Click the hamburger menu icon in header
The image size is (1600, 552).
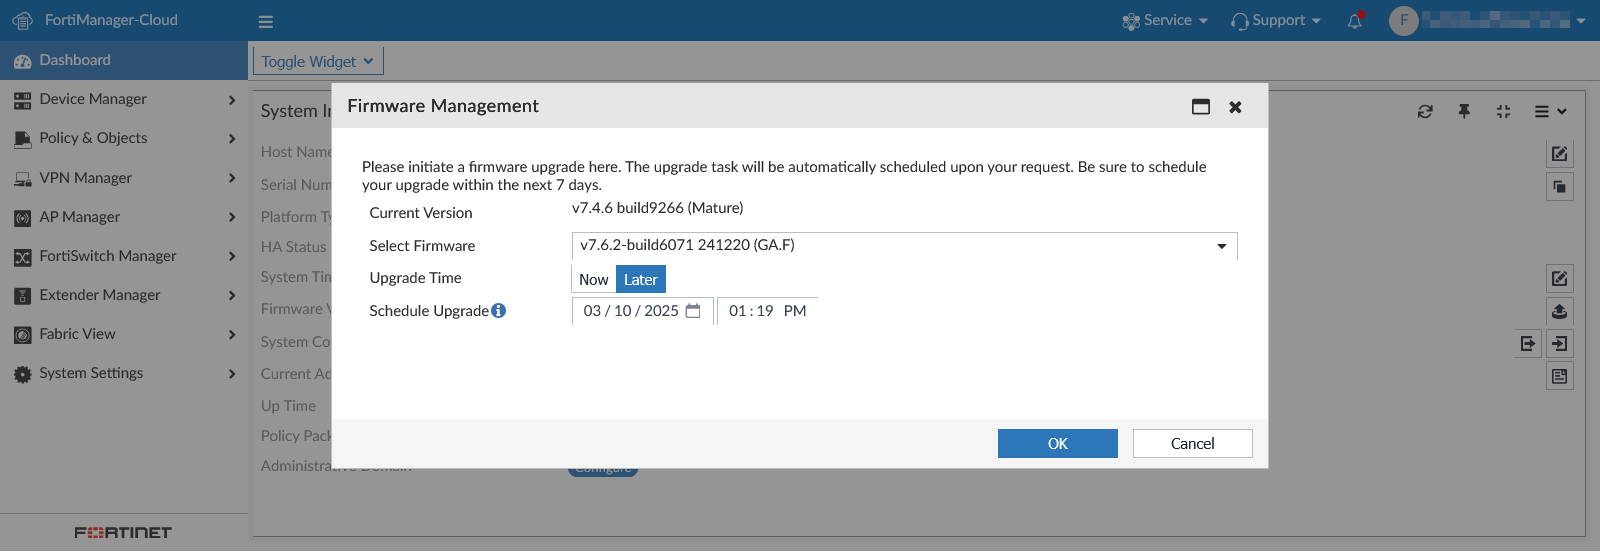[265, 21]
